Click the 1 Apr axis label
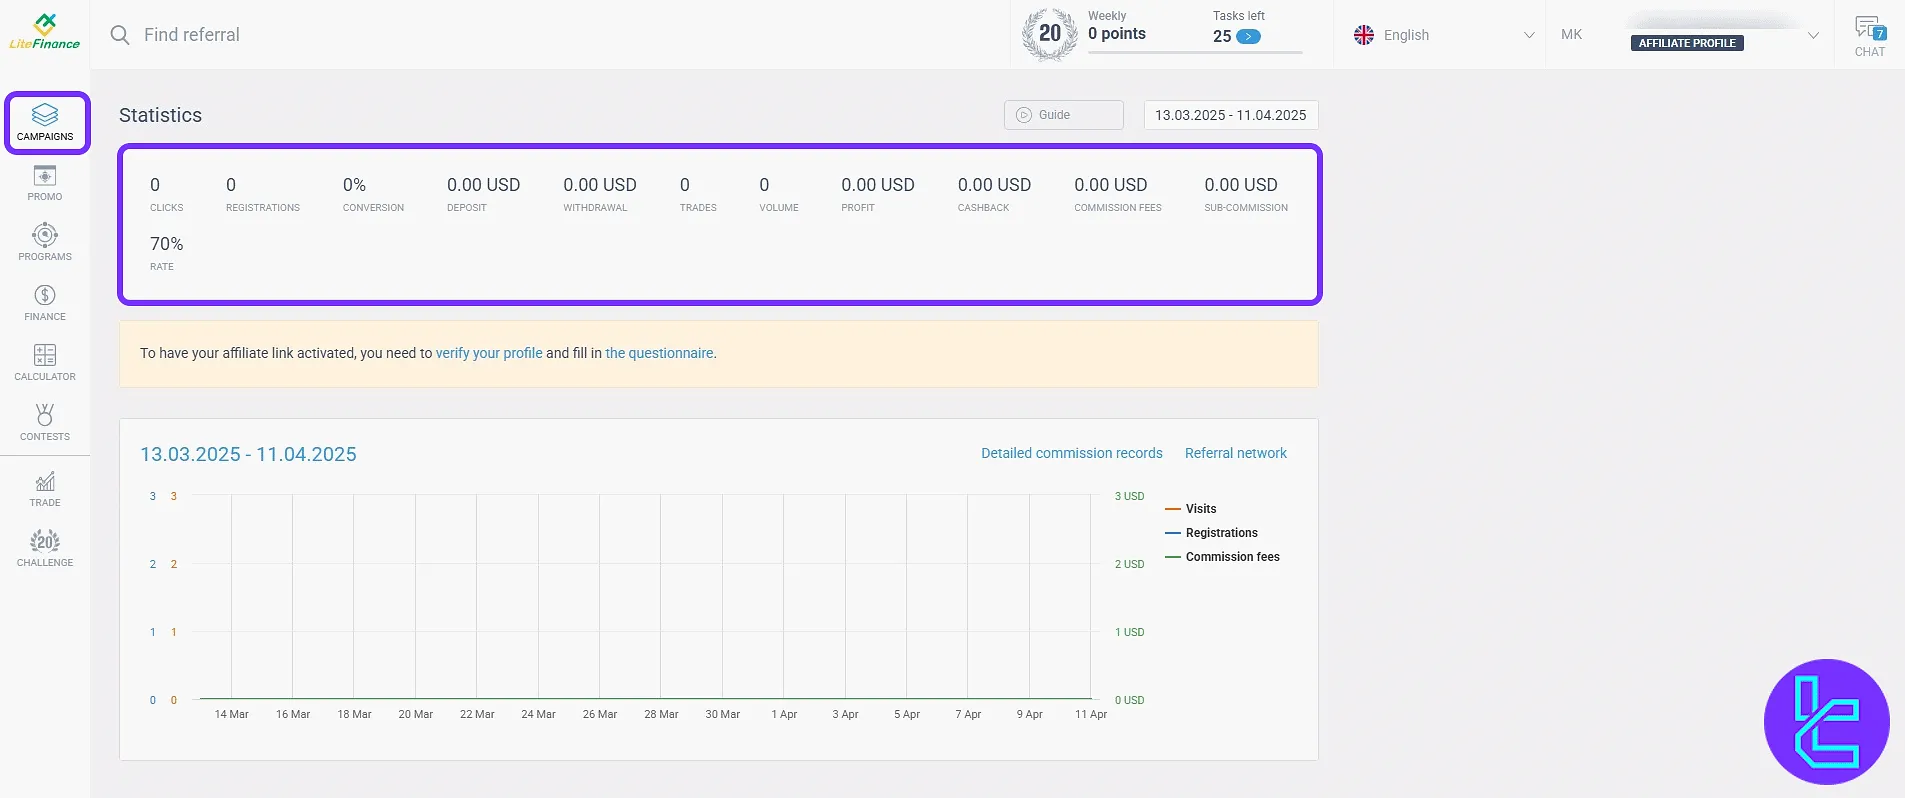Viewport: 1905px width, 798px height. point(784,714)
